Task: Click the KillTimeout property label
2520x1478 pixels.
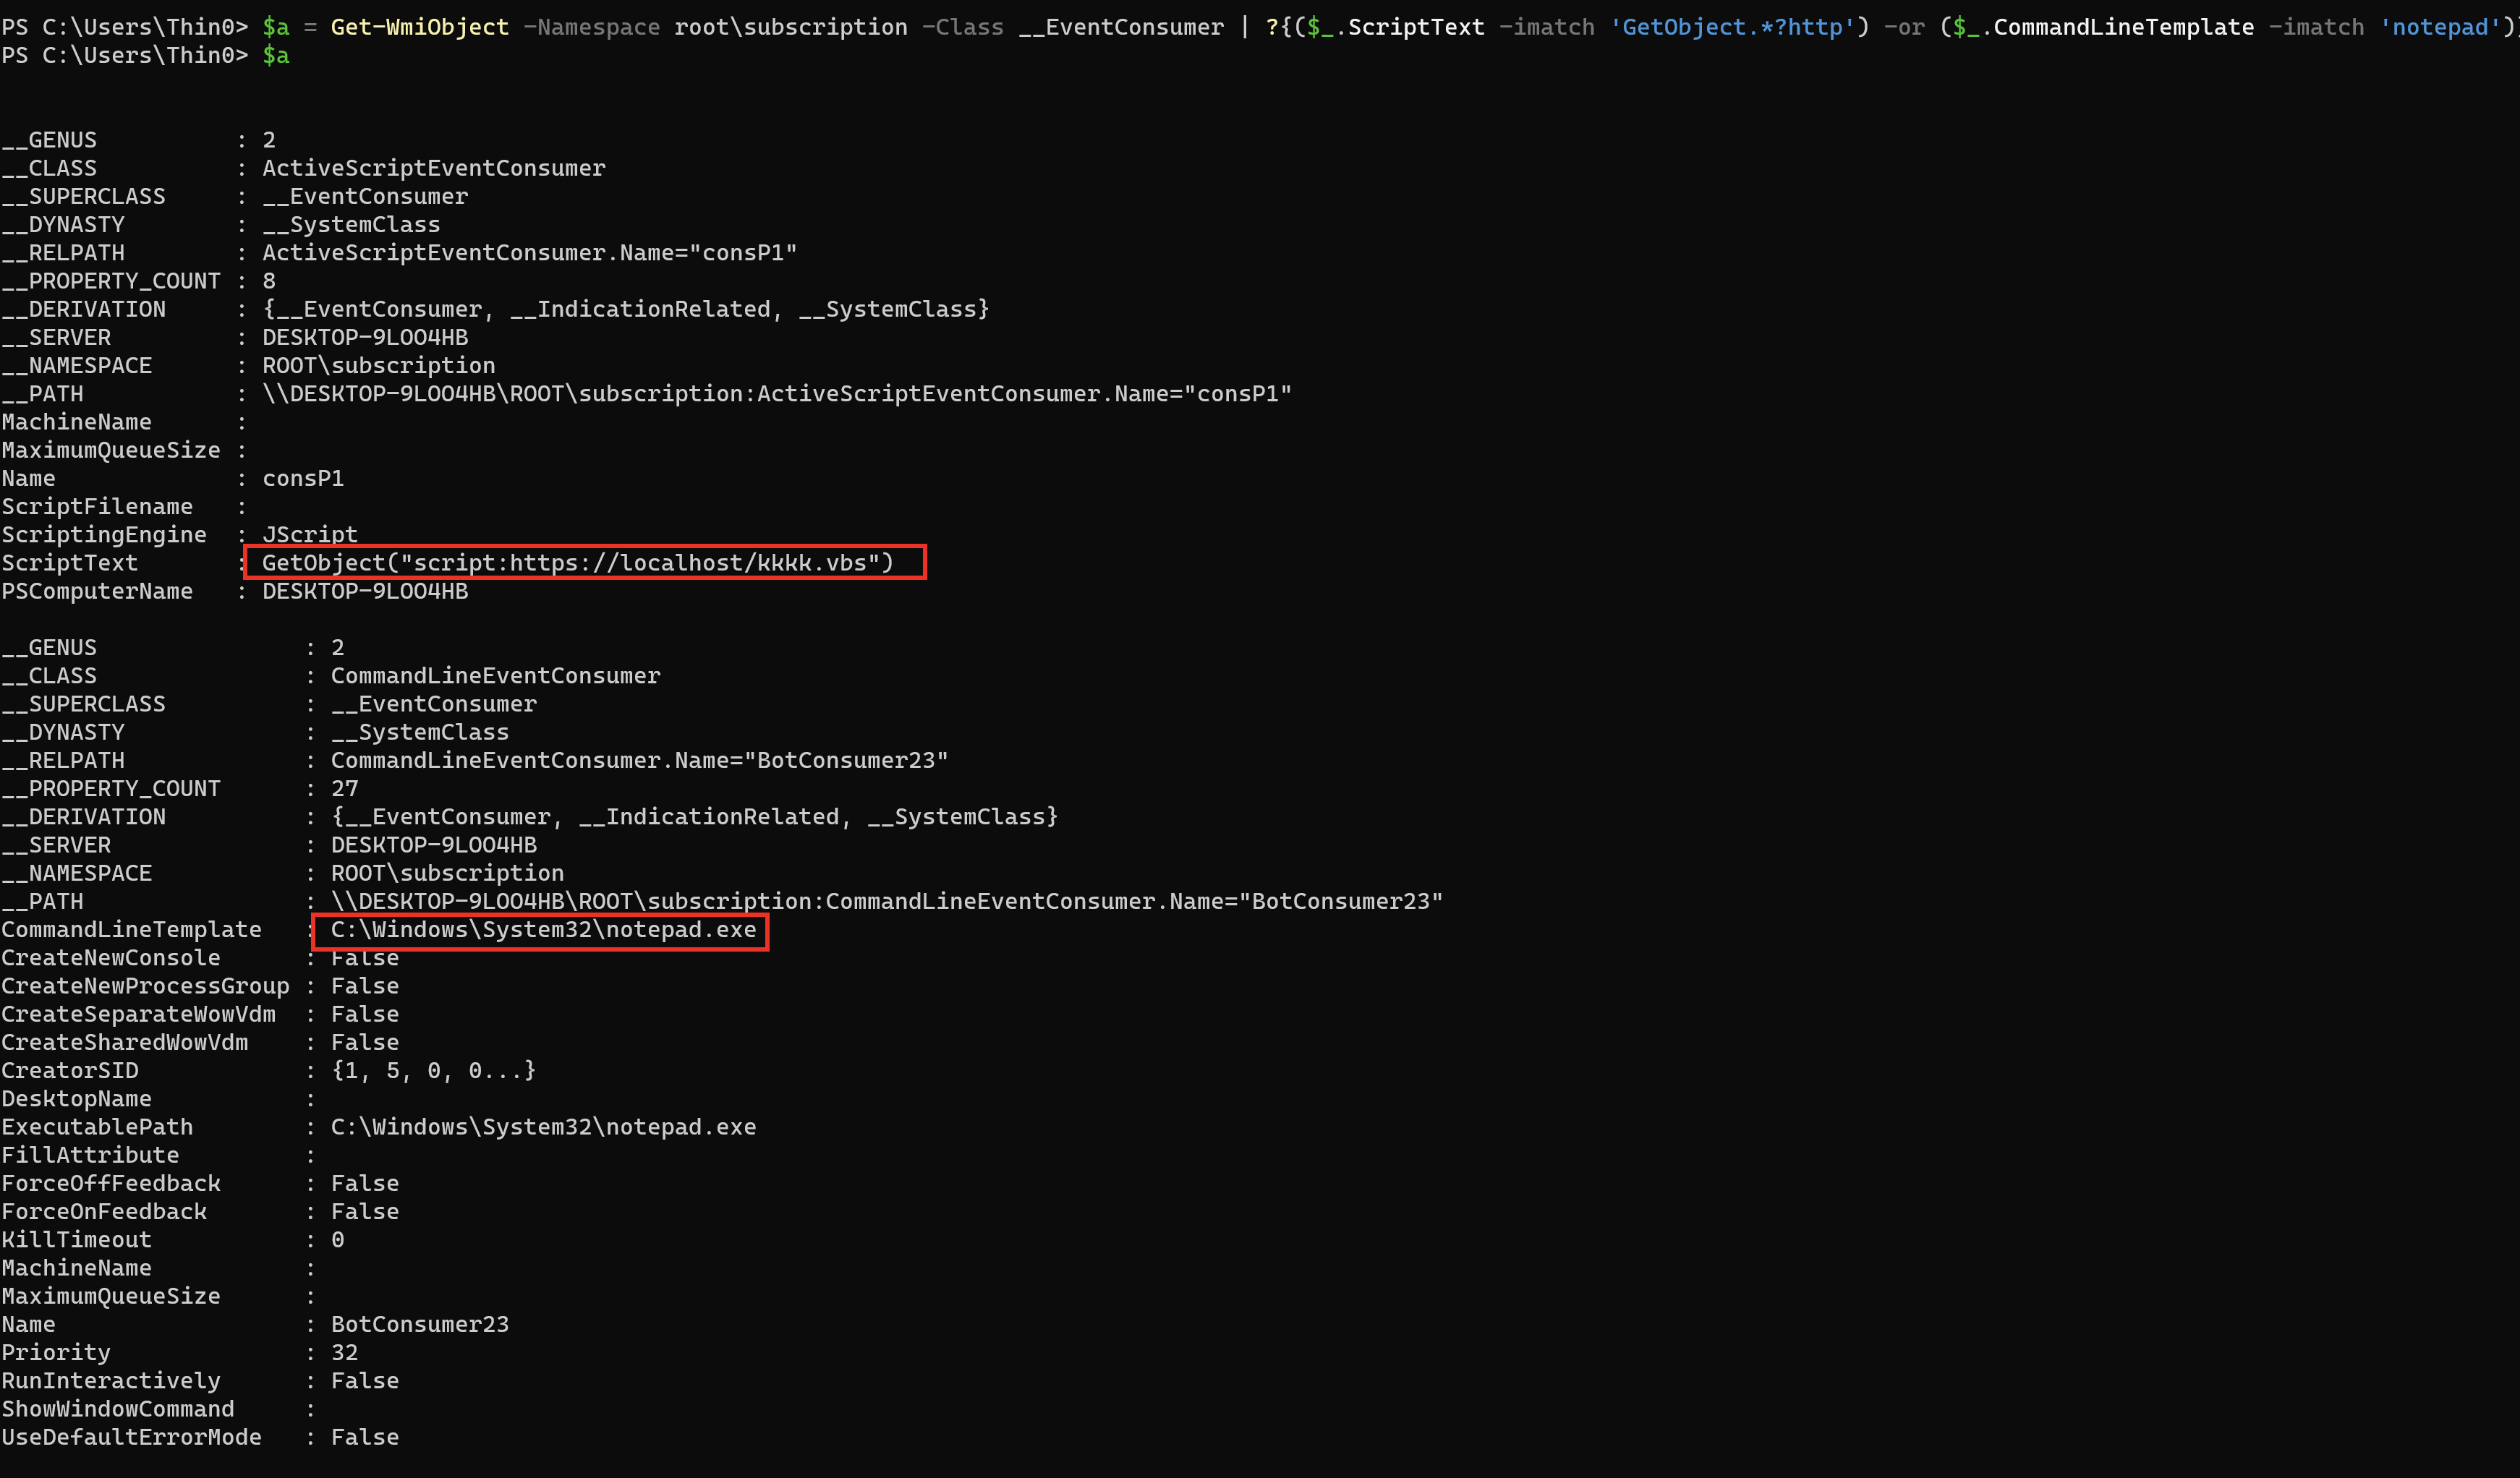Action: click(x=77, y=1240)
